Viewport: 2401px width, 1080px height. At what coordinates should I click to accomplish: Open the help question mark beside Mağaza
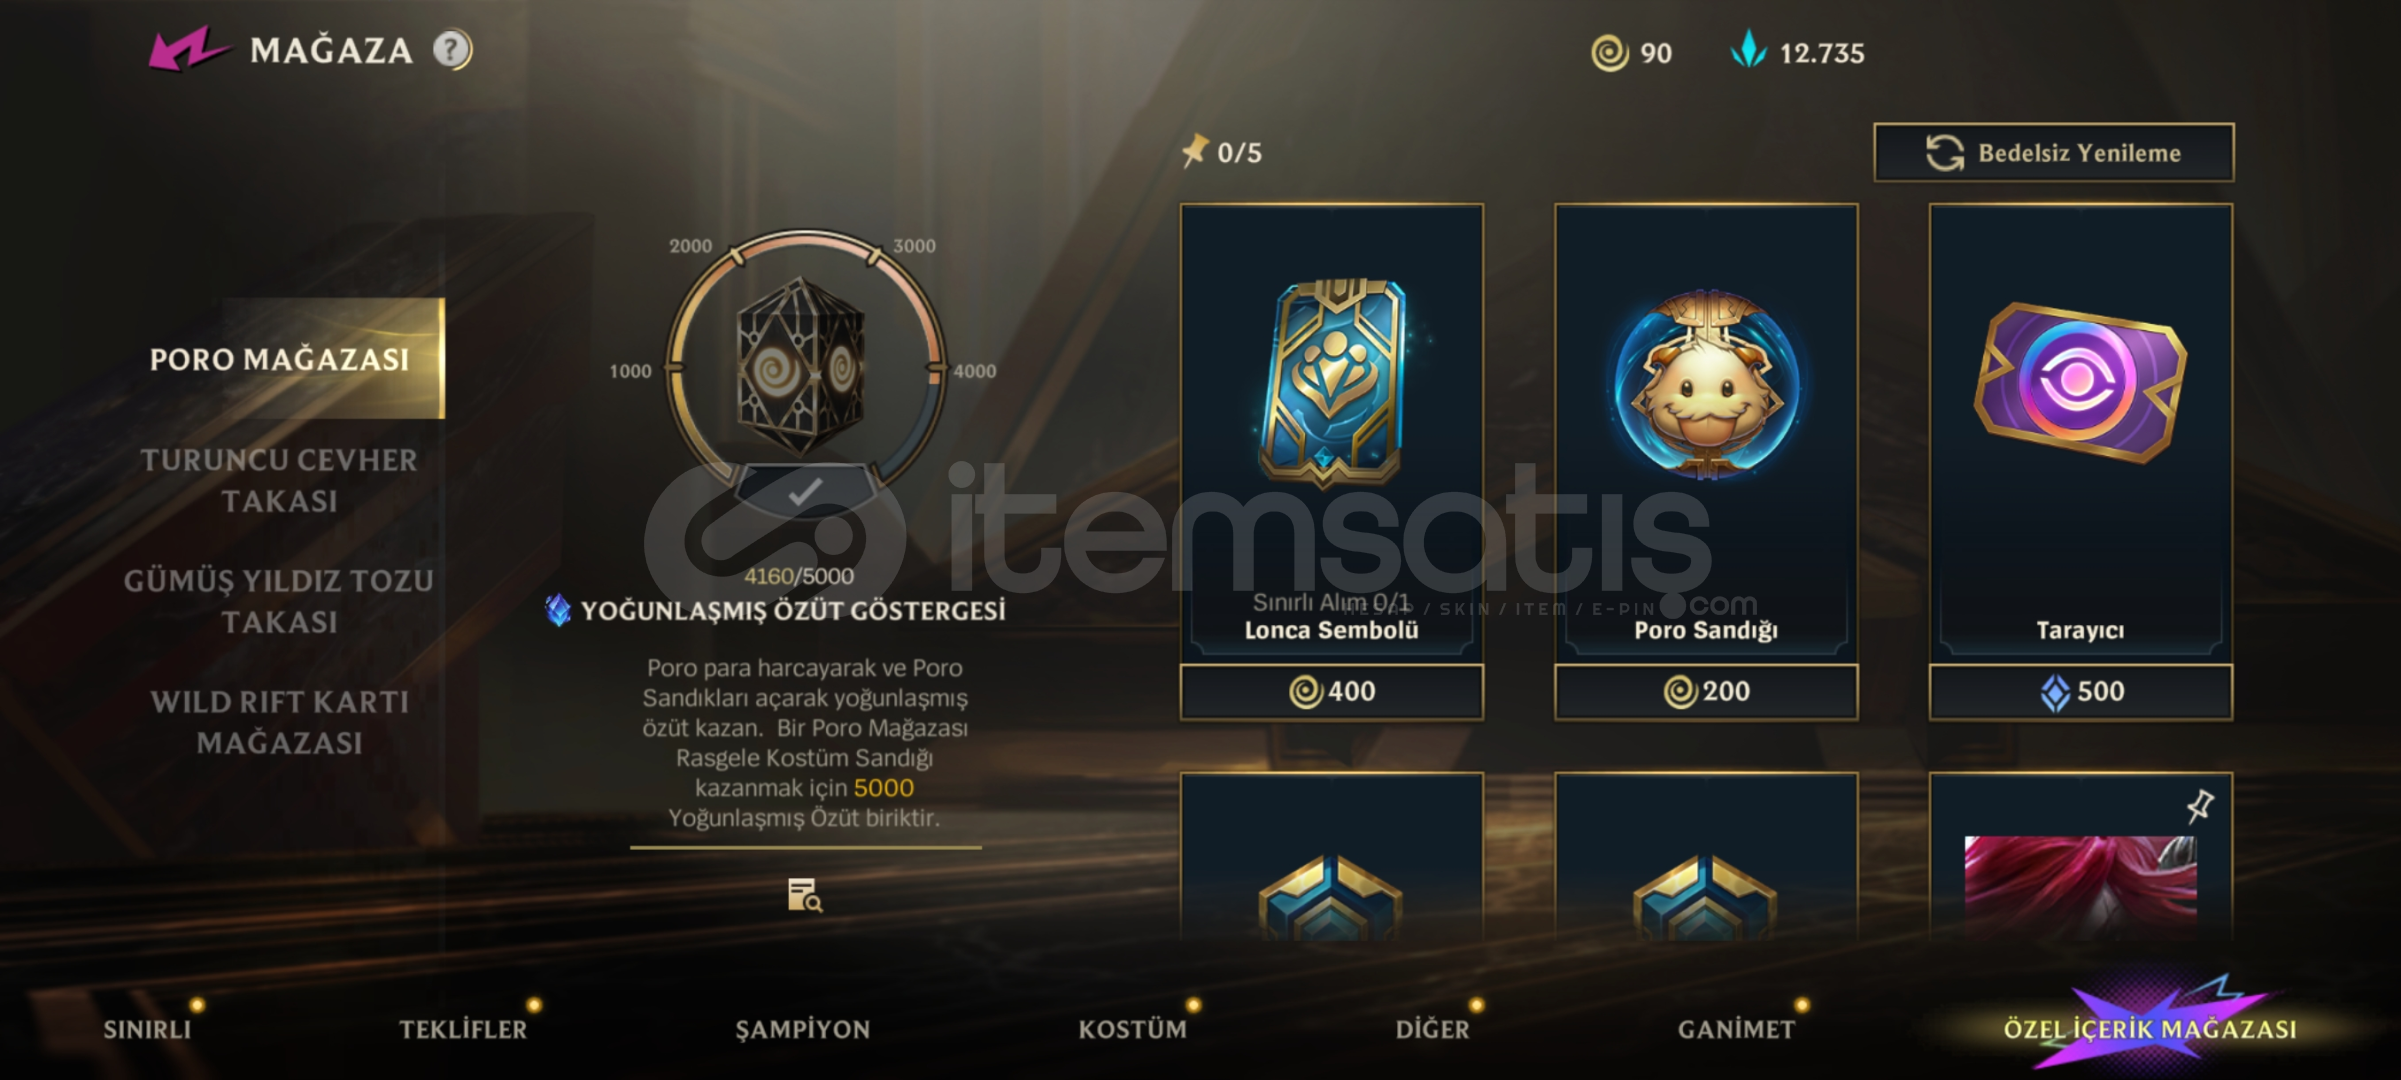452,49
